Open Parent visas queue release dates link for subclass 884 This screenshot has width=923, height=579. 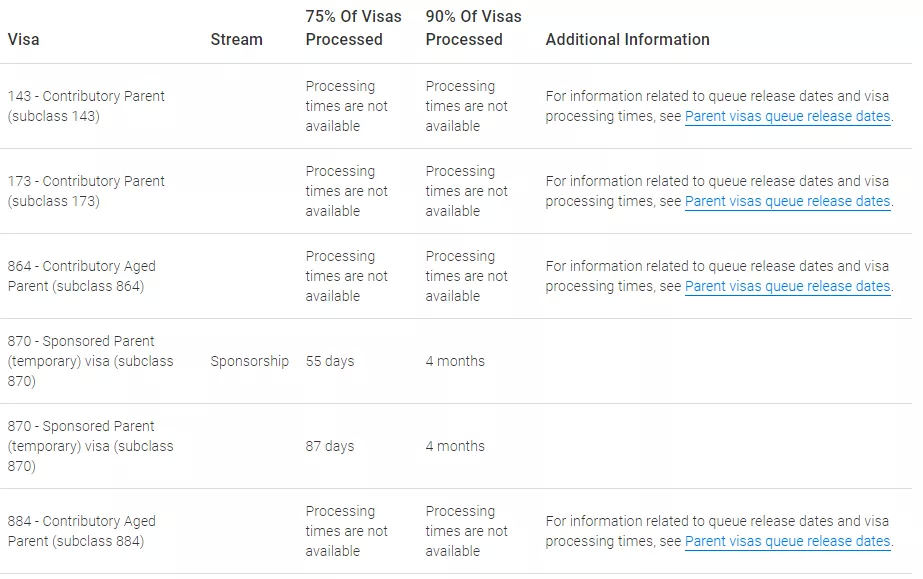pyautogui.click(x=787, y=541)
